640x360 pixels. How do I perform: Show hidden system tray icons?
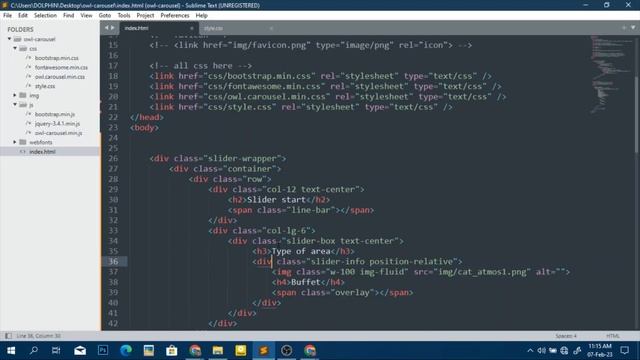530,351
